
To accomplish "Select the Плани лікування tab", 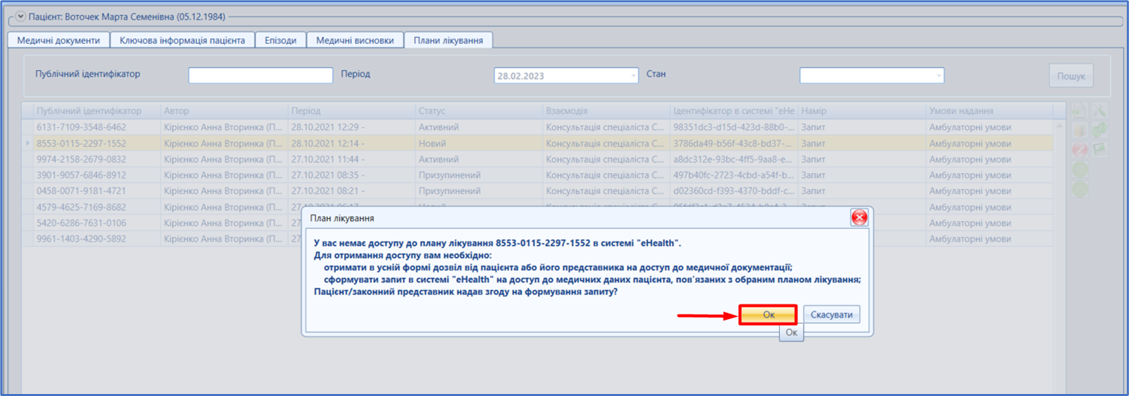I will [448, 40].
